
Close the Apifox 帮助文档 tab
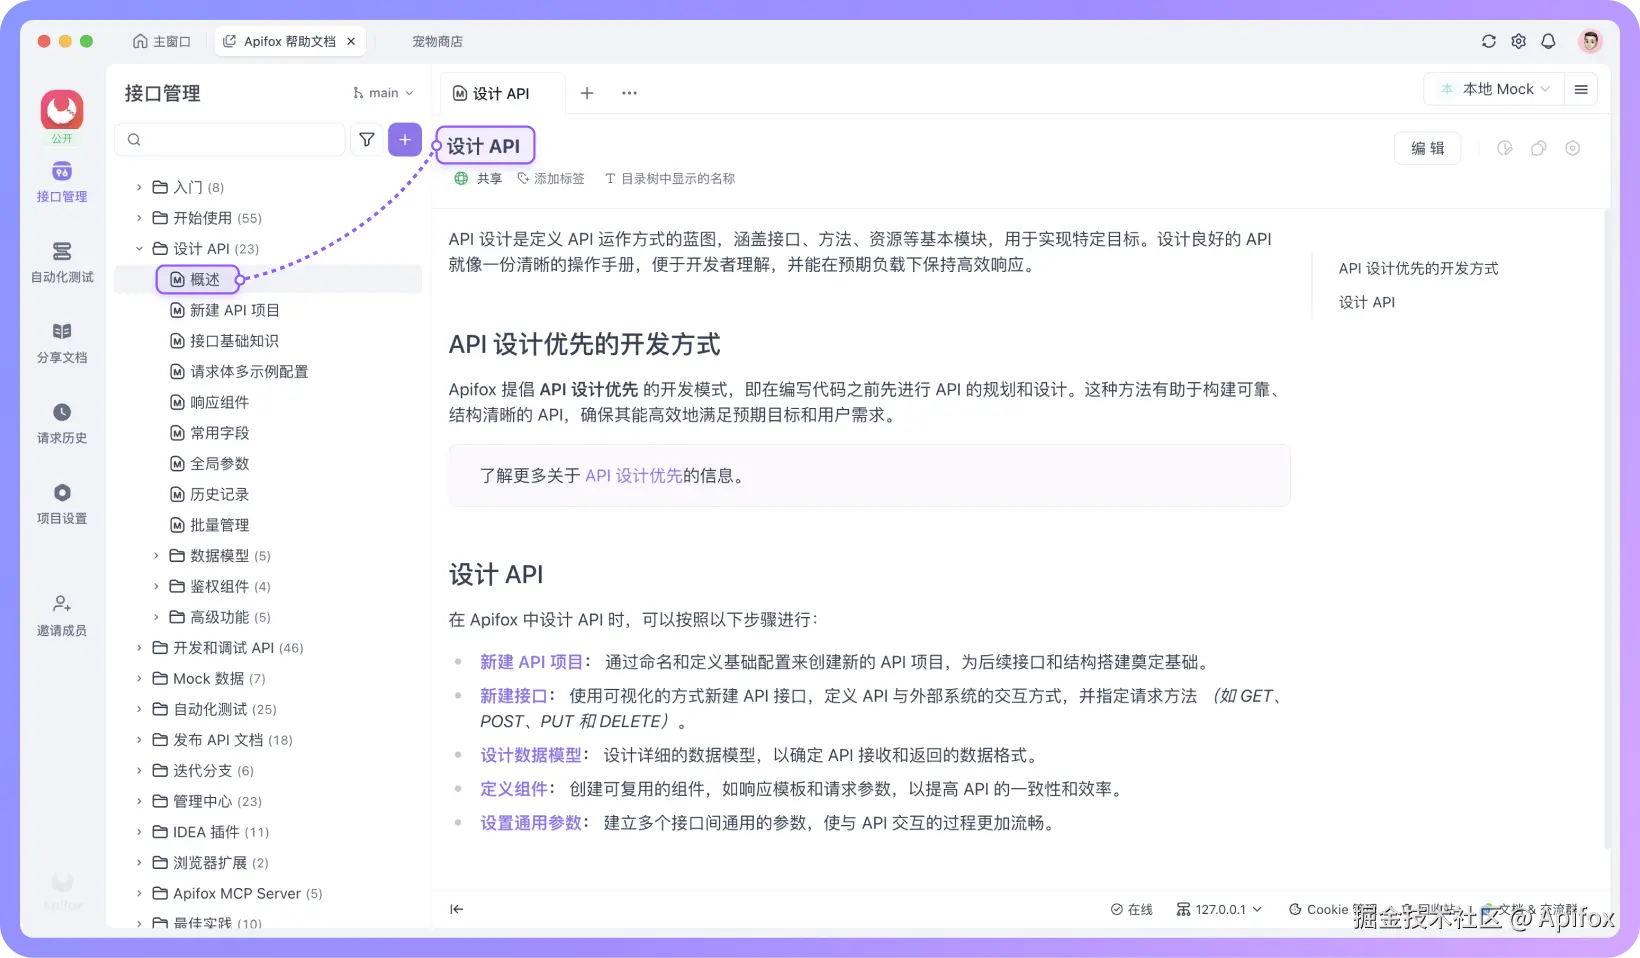[351, 41]
